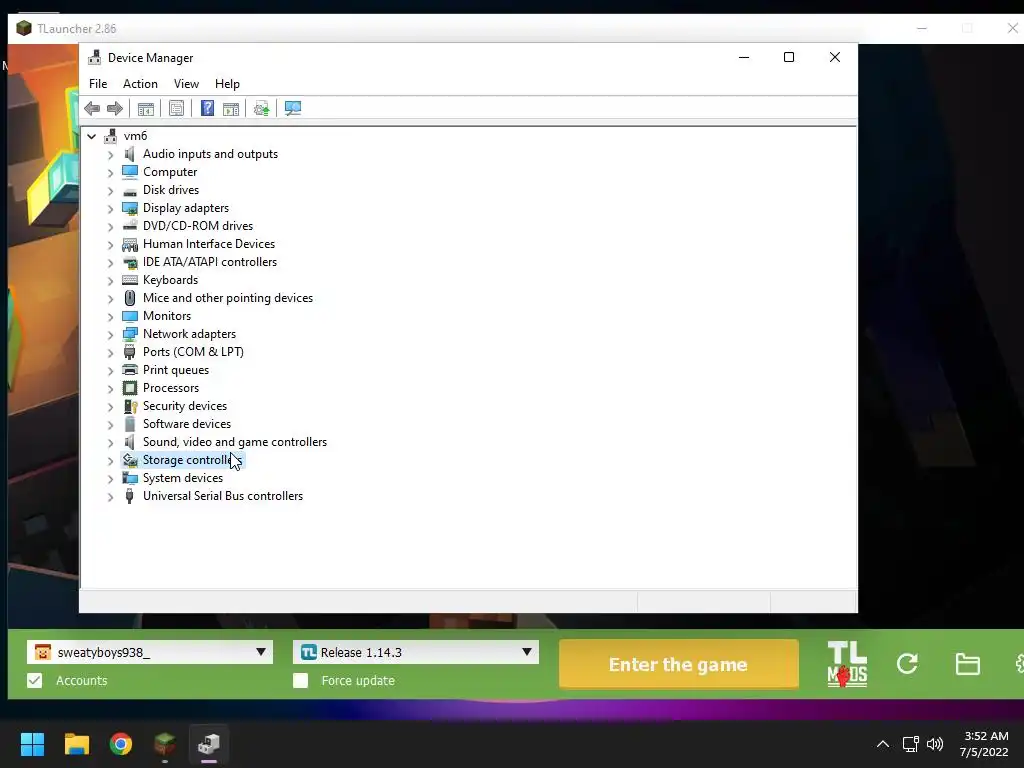The height and width of the screenshot is (768, 1024).
Task: Expand the Monitors category
Action: pos(110,317)
